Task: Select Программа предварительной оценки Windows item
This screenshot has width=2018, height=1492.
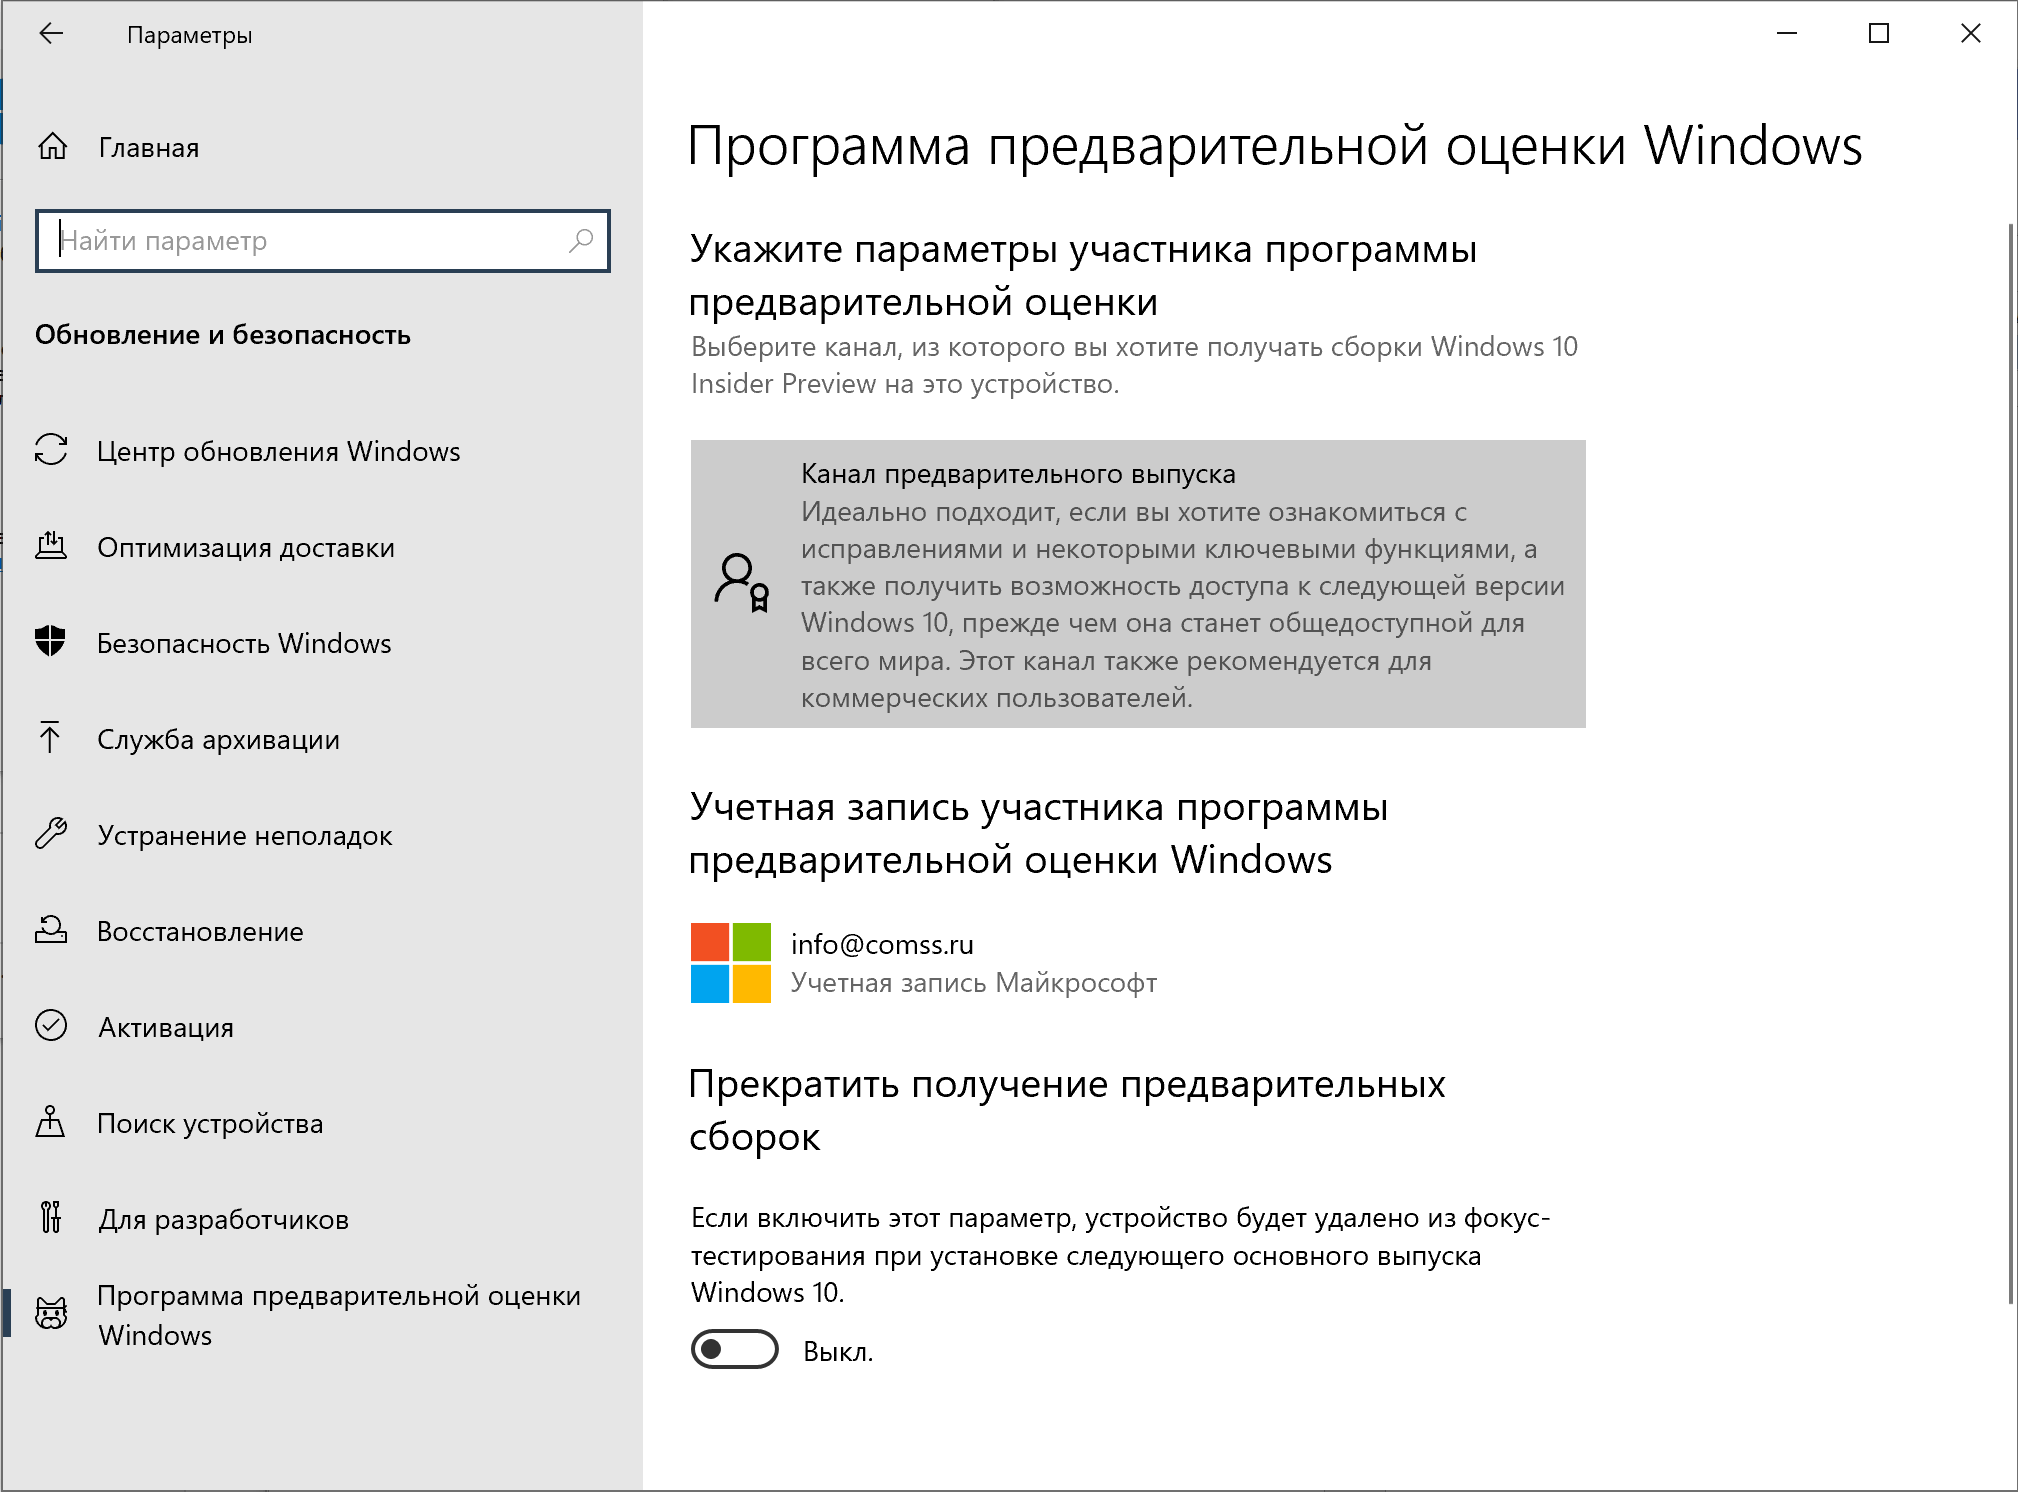Action: [x=339, y=1315]
